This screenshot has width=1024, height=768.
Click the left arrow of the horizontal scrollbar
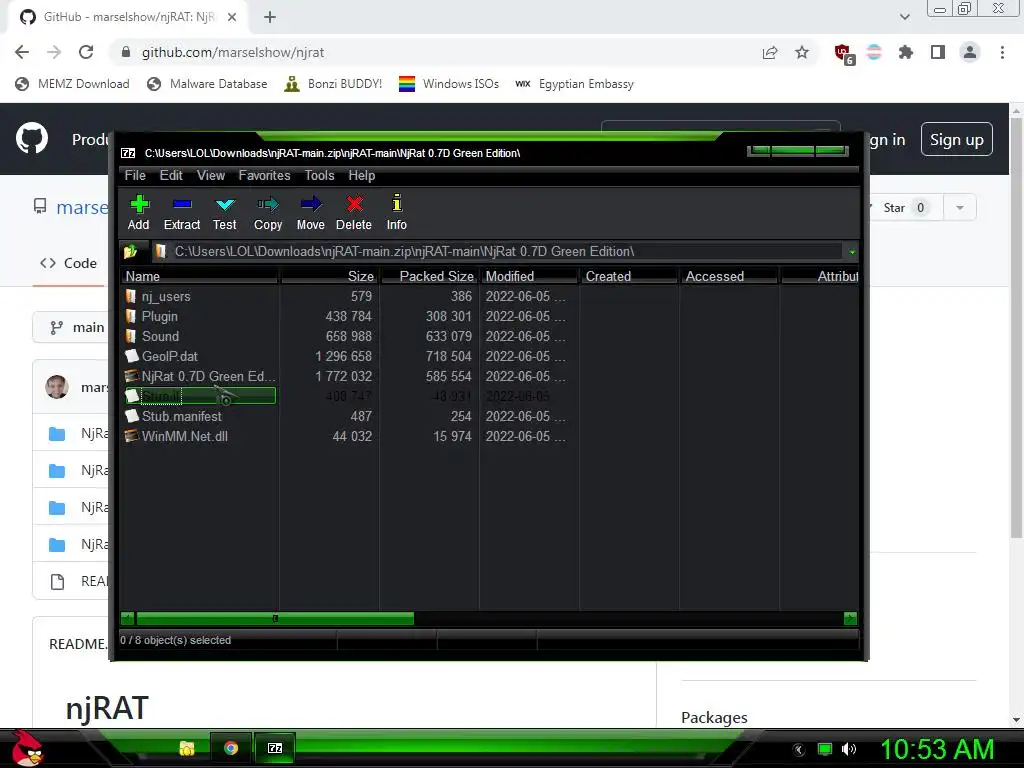coord(128,618)
